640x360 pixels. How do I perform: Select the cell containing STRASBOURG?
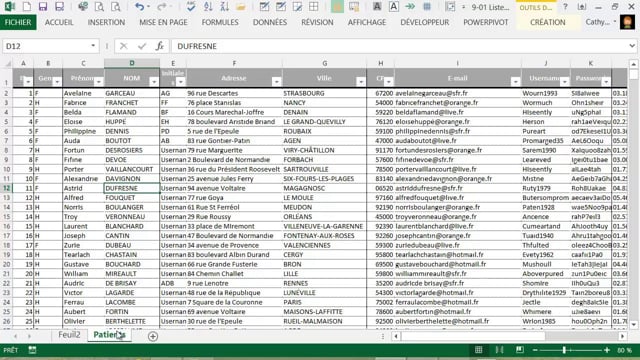[324, 93]
